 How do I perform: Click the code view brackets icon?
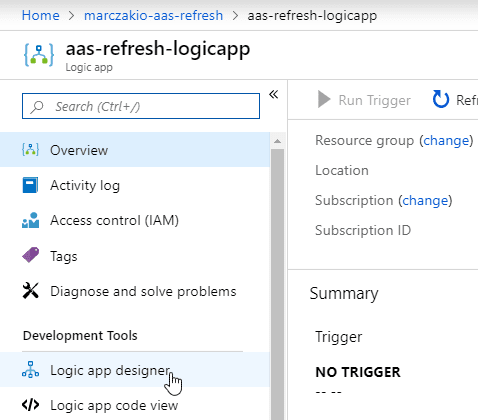coord(30,405)
